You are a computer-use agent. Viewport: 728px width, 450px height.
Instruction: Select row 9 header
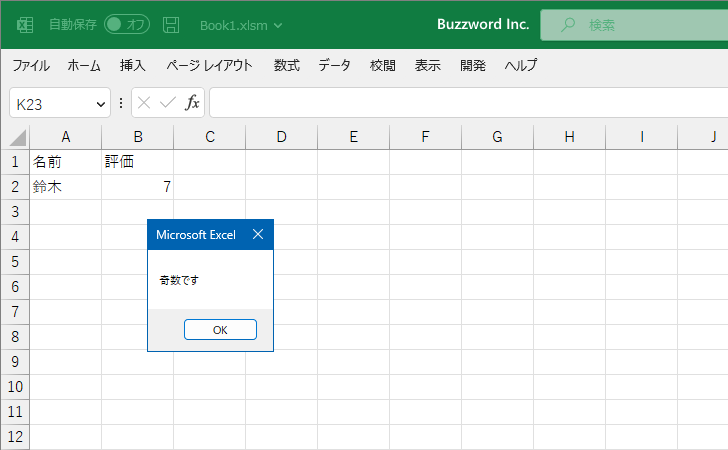[x=15, y=362]
